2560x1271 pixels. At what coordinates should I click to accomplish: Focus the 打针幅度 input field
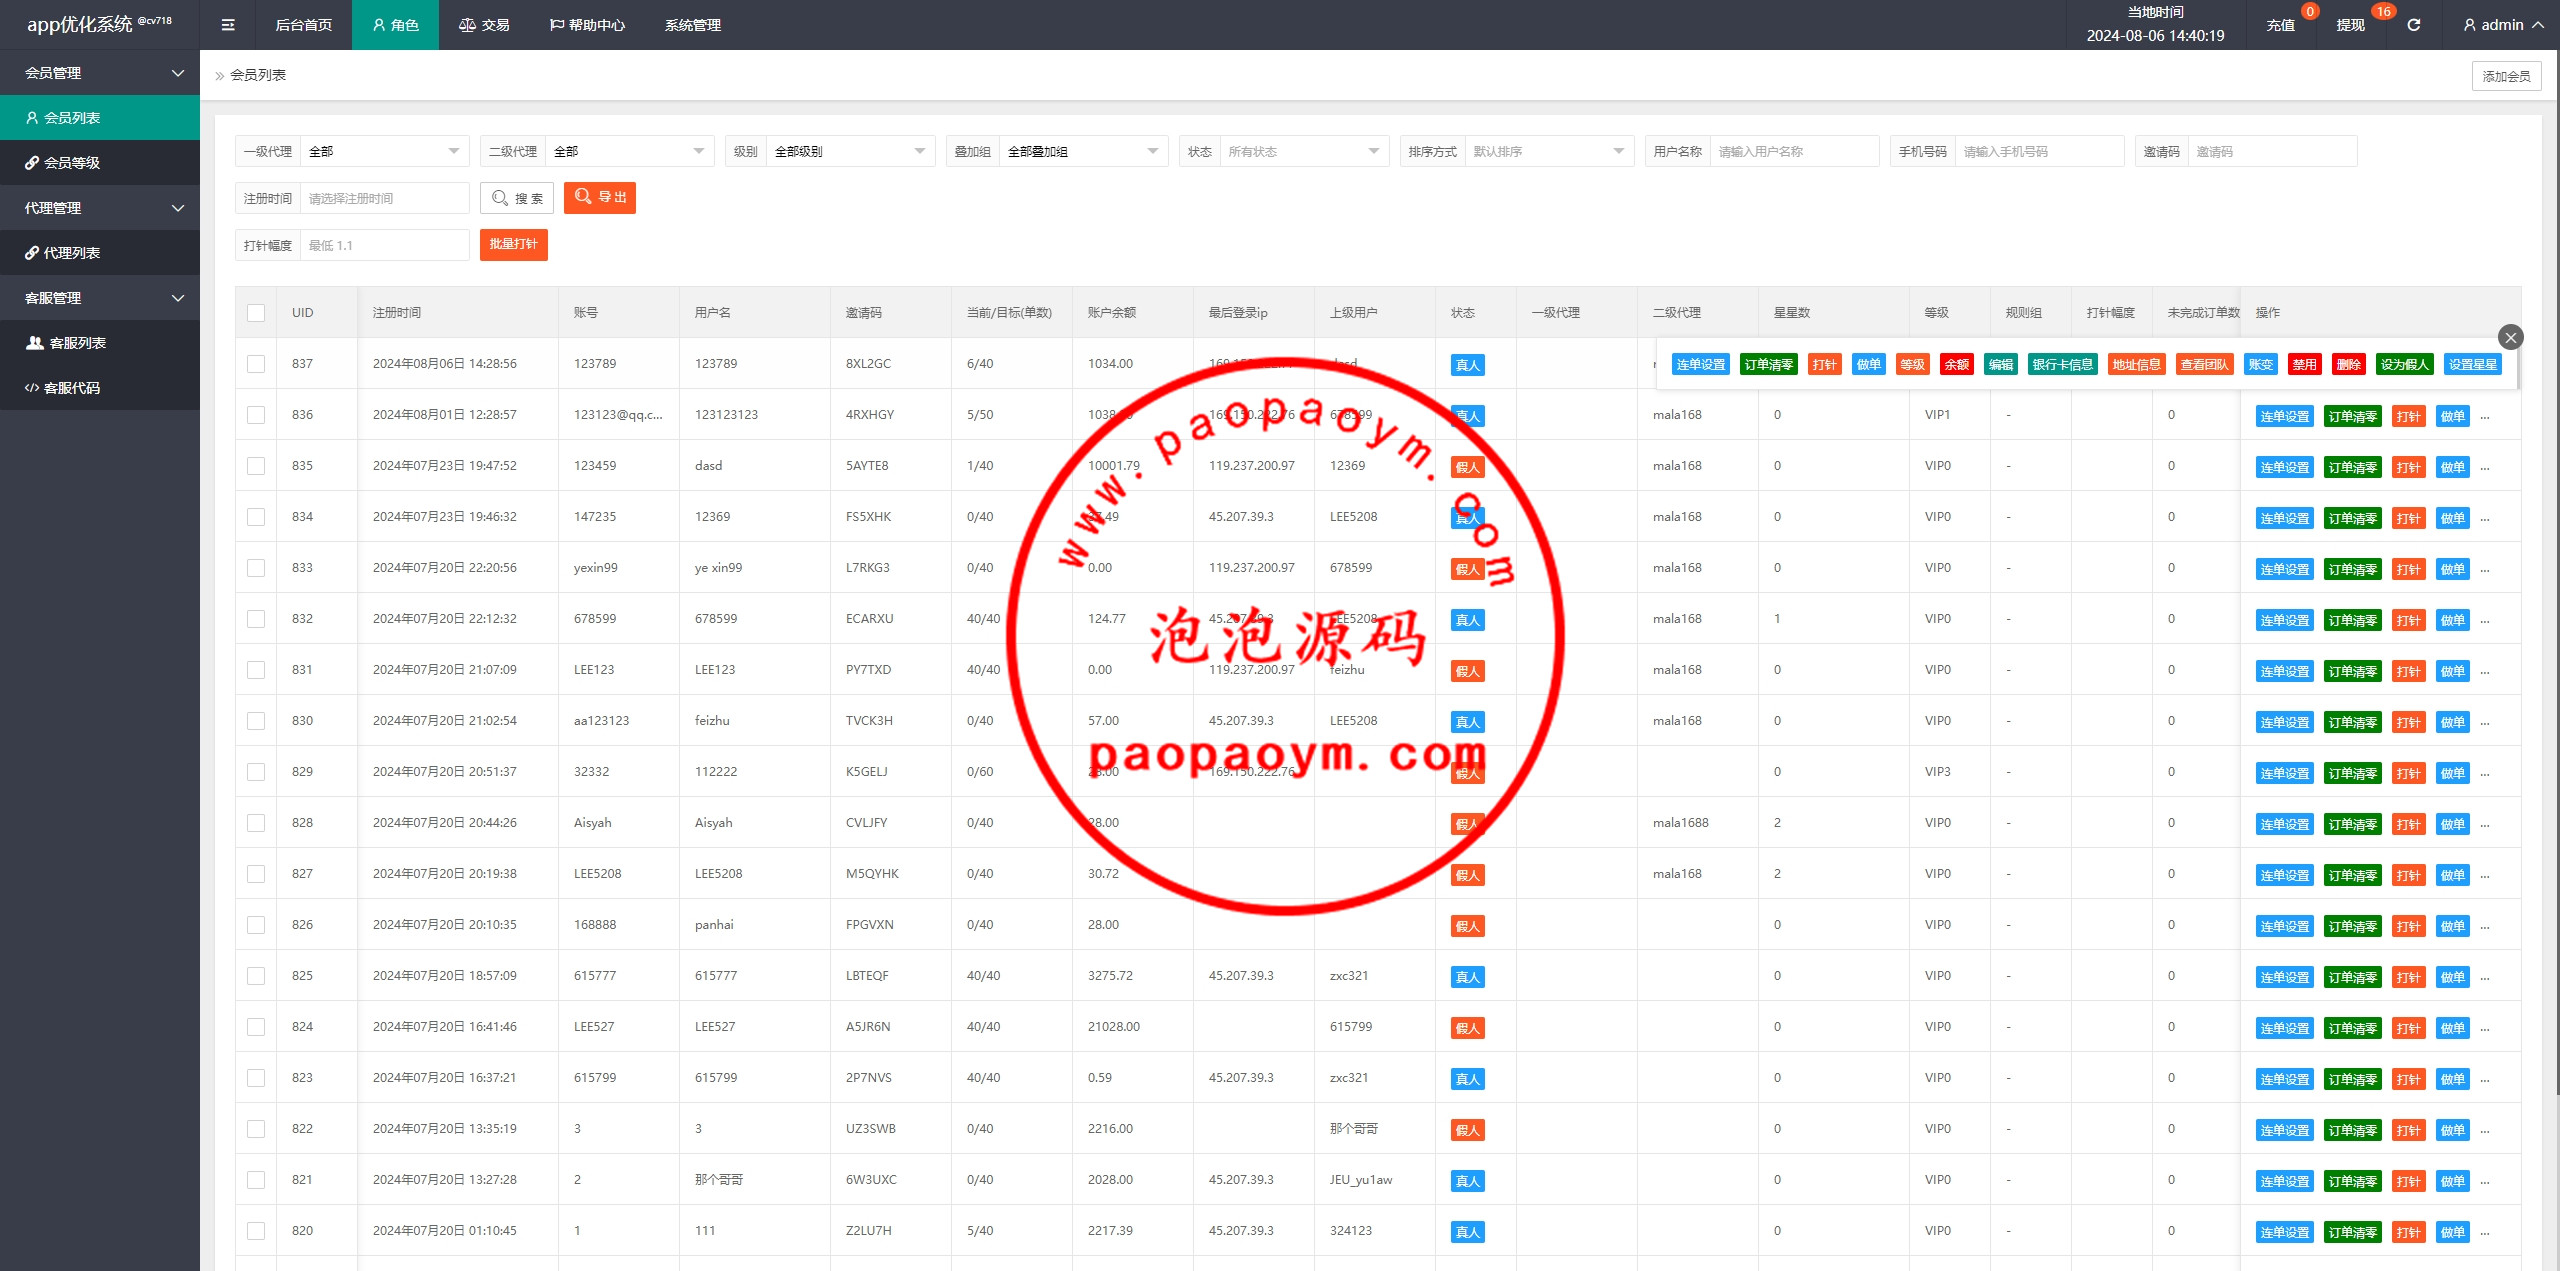coord(384,245)
